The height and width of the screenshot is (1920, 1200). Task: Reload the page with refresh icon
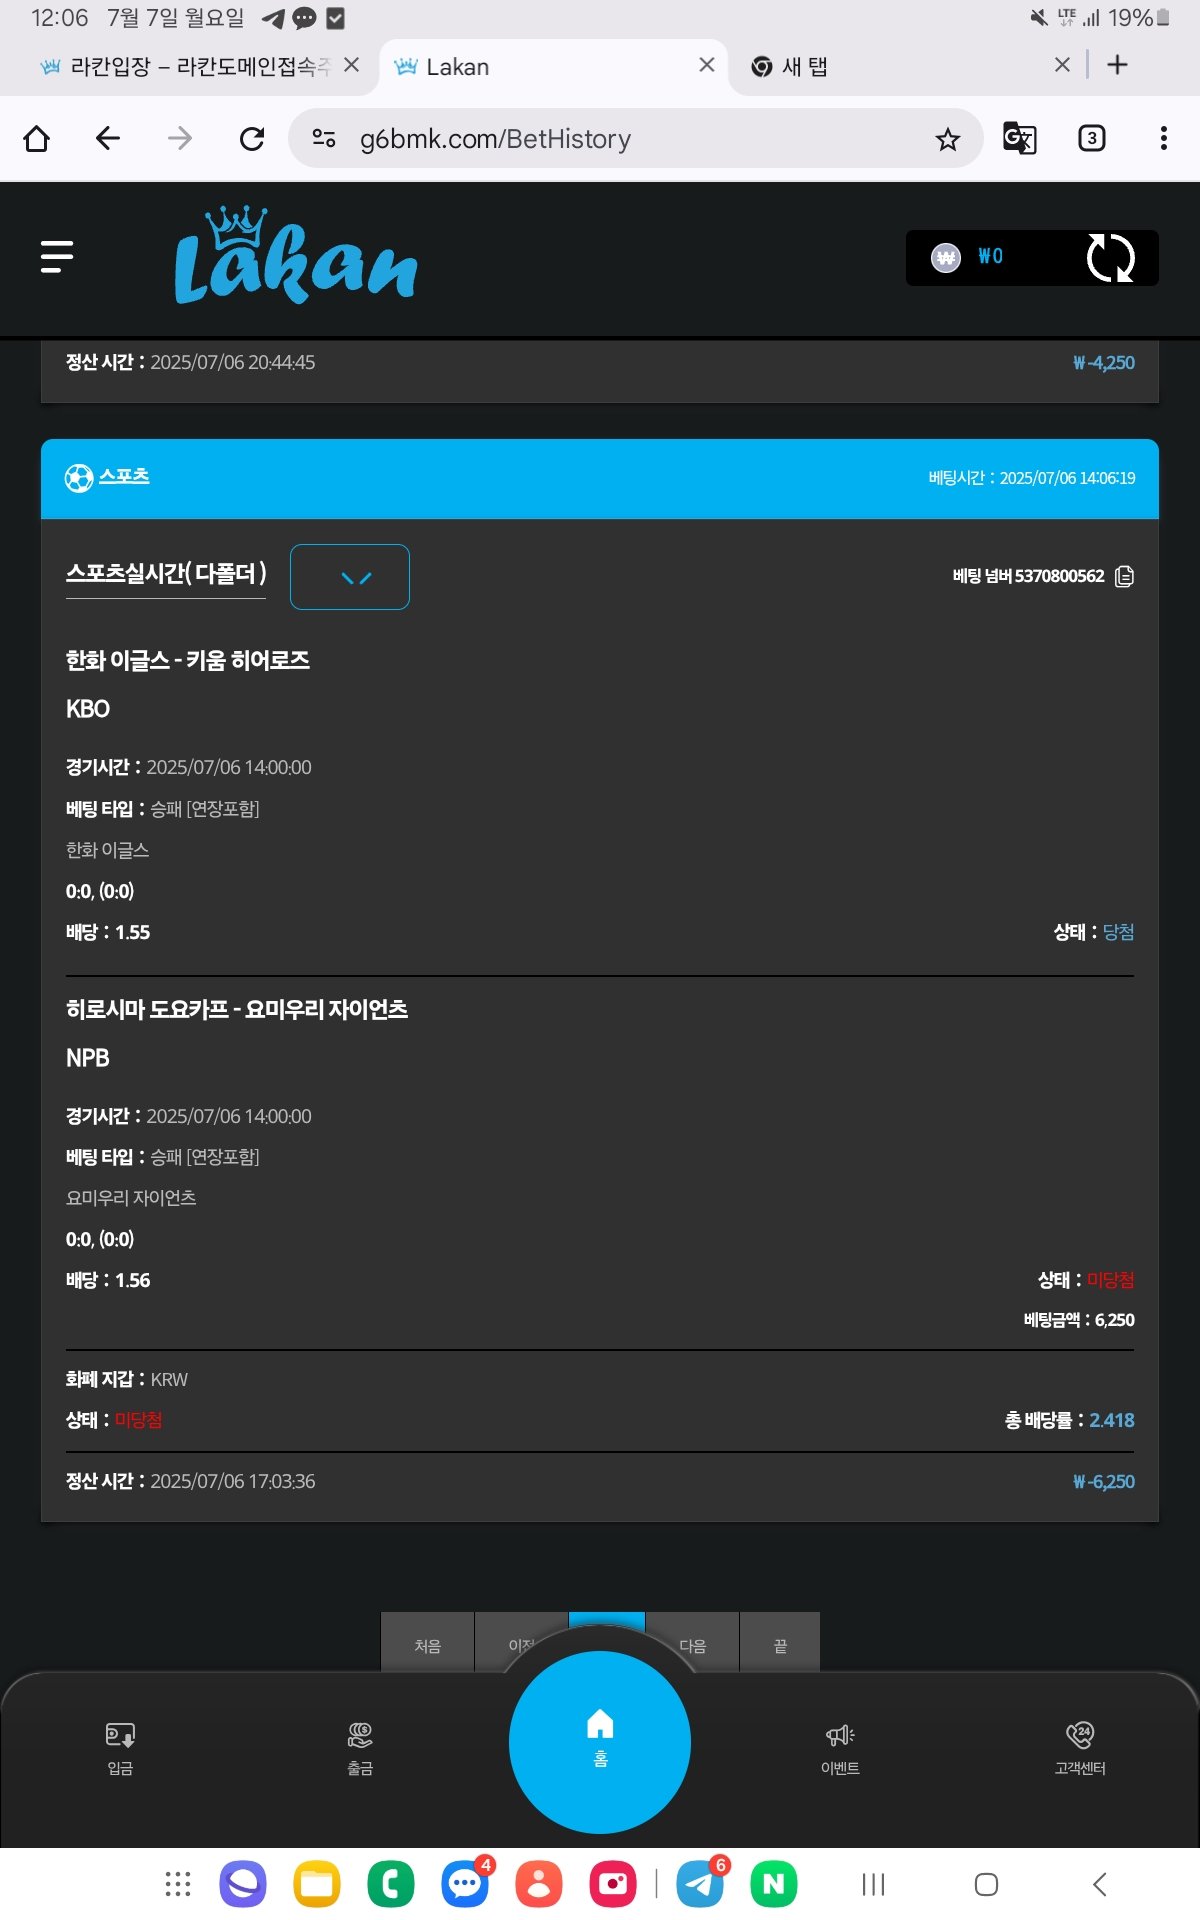[252, 138]
